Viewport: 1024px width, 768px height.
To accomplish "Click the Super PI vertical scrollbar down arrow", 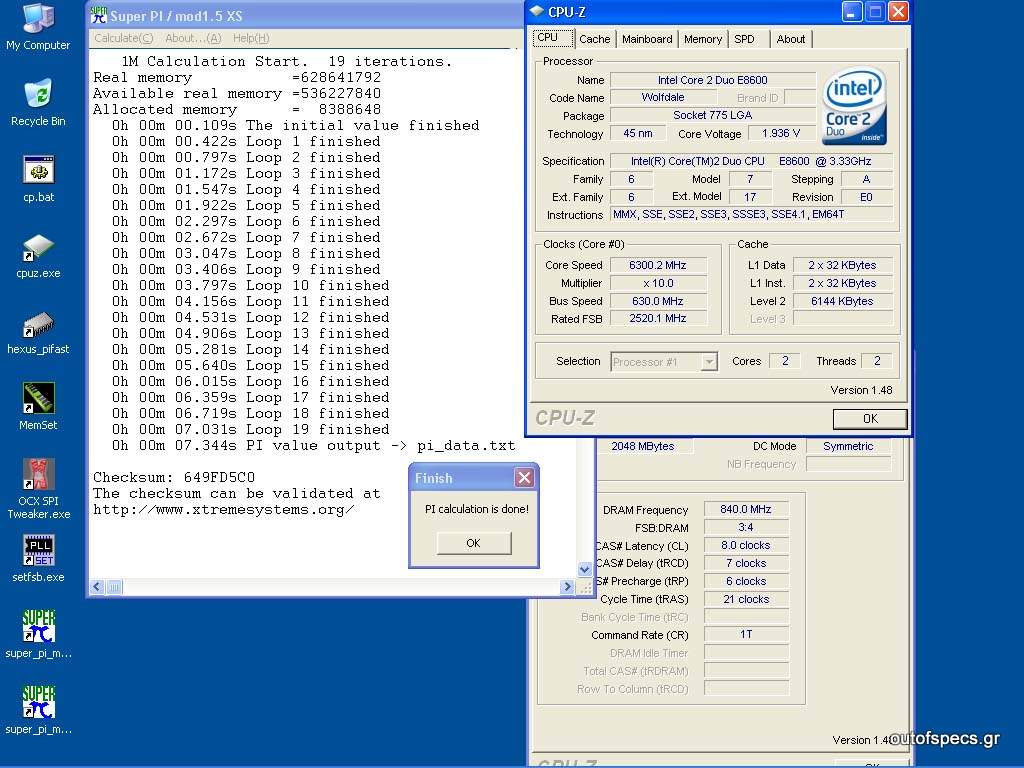I will pyautogui.click(x=584, y=569).
